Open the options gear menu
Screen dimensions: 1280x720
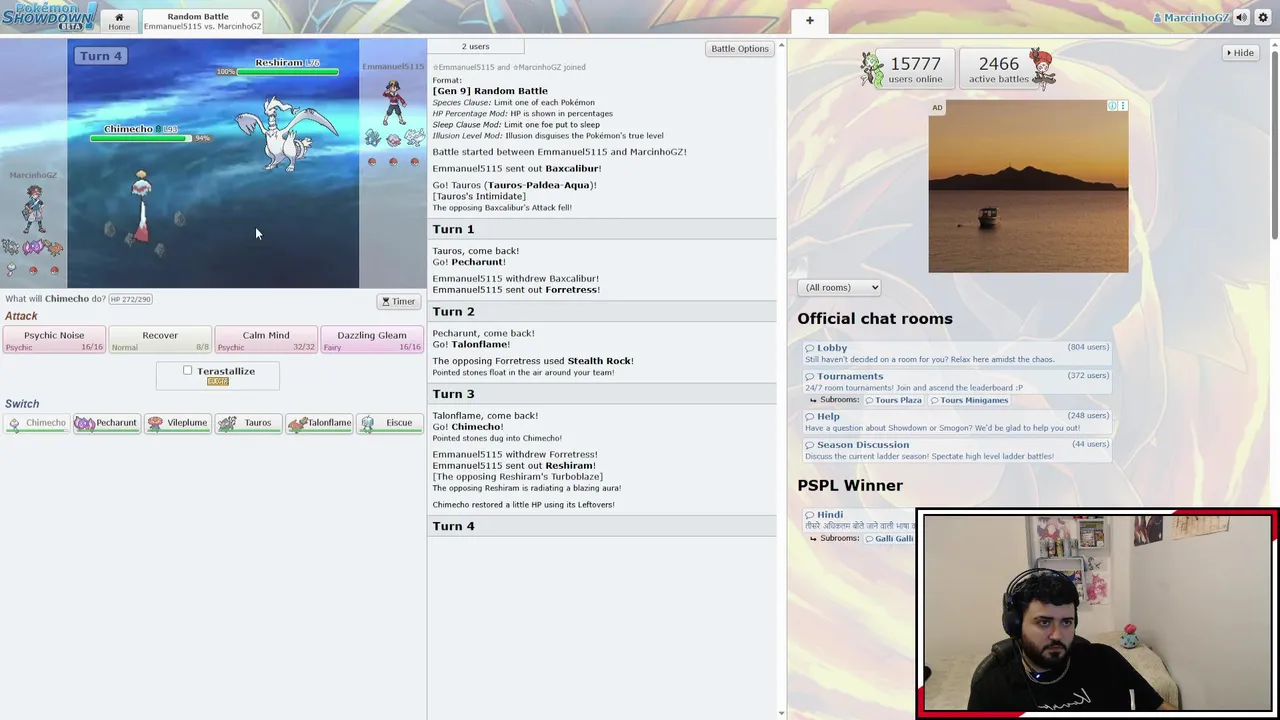click(x=1263, y=18)
